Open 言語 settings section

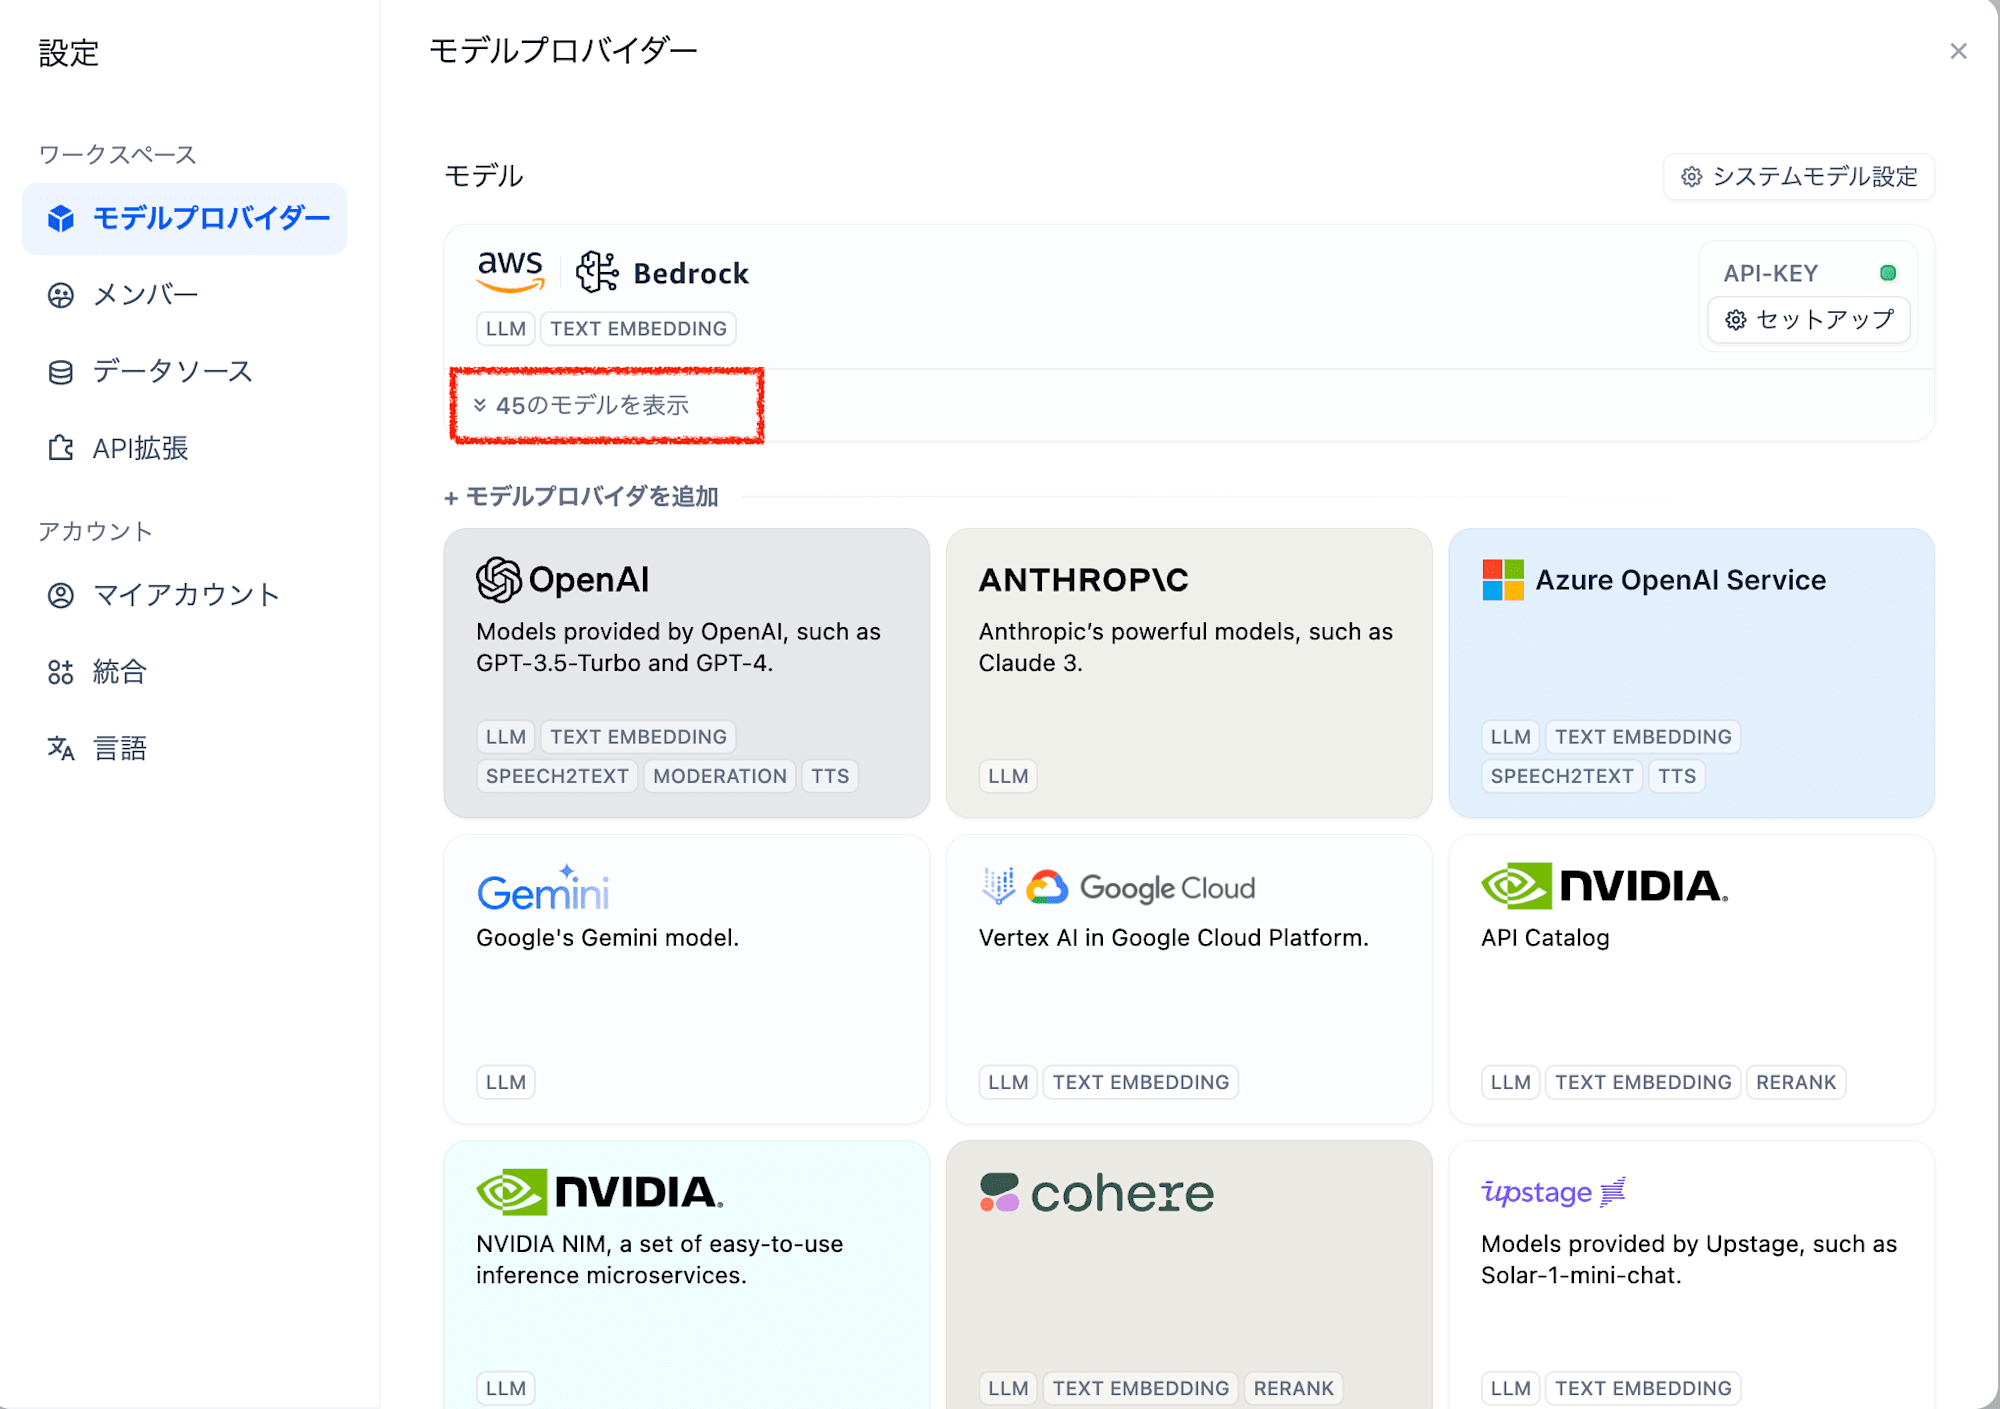tap(185, 748)
